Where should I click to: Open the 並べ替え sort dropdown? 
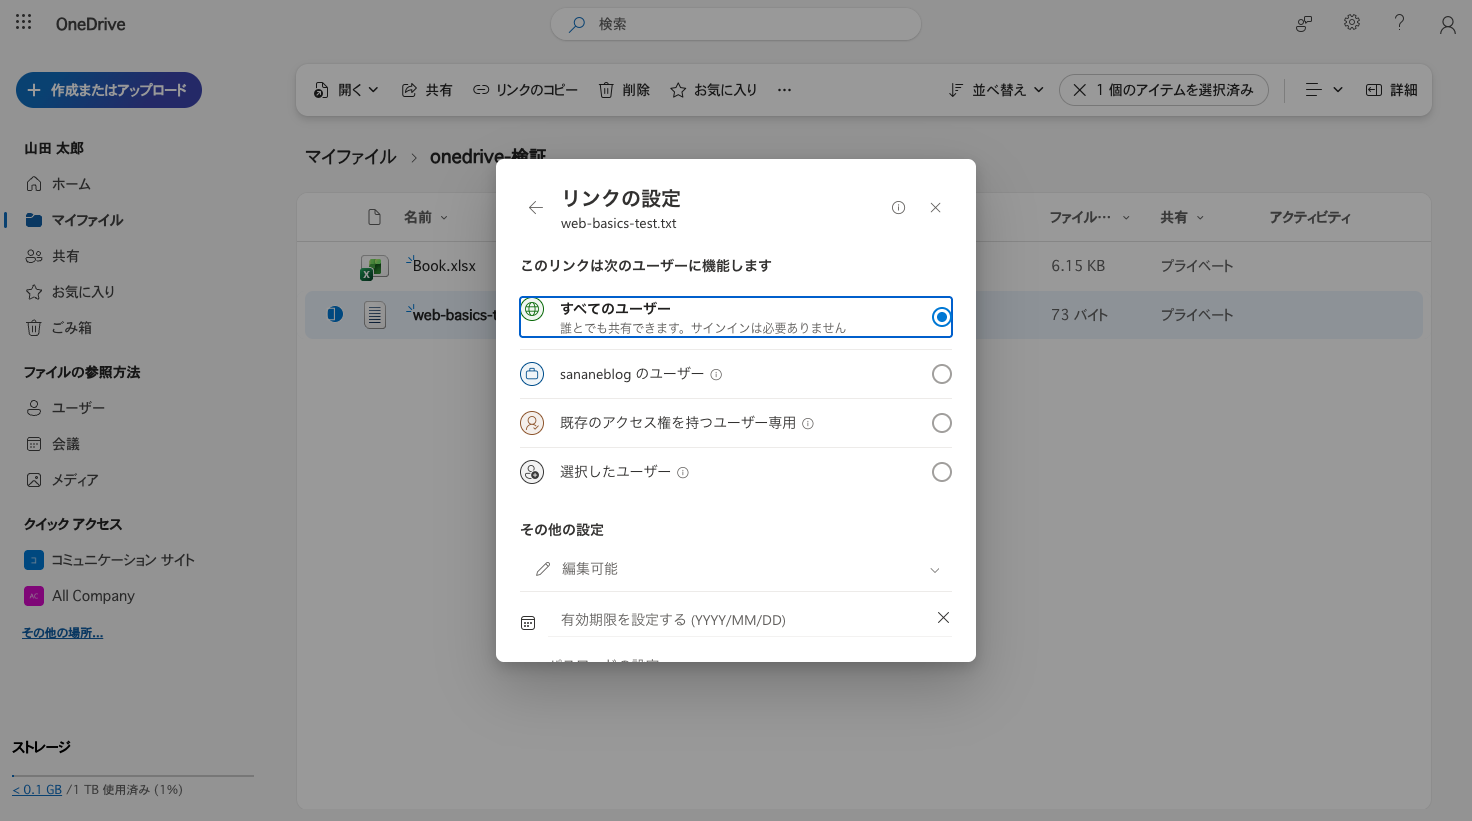click(x=996, y=90)
